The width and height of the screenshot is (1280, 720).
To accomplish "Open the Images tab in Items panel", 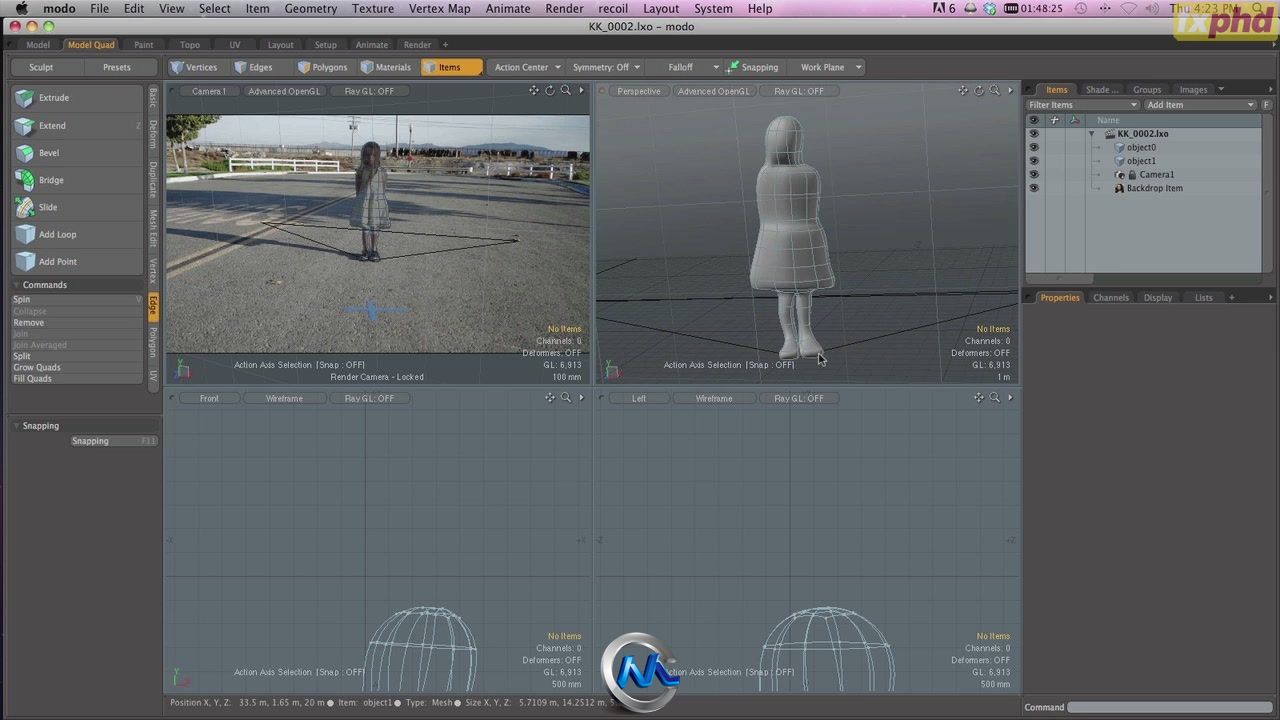I will [x=1193, y=90].
